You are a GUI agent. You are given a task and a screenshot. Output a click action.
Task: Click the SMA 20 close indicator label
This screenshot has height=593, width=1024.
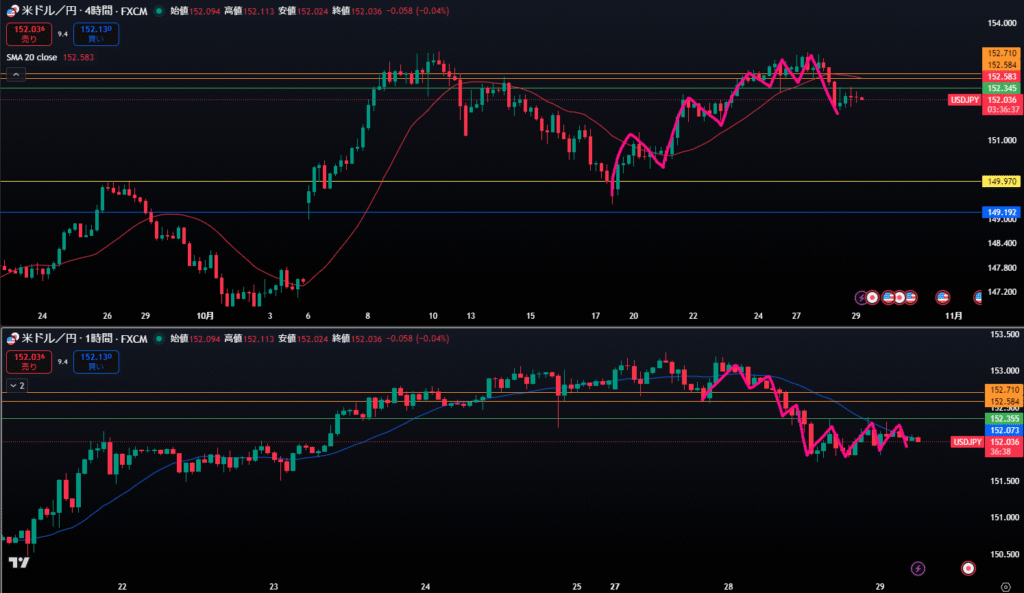click(32, 58)
